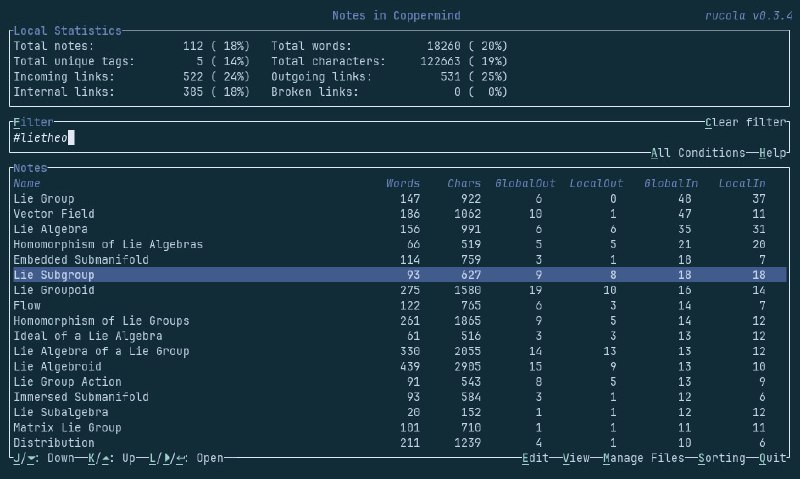Open the Help option
Image resolution: width=800 pixels, height=479 pixels.
(x=772, y=153)
